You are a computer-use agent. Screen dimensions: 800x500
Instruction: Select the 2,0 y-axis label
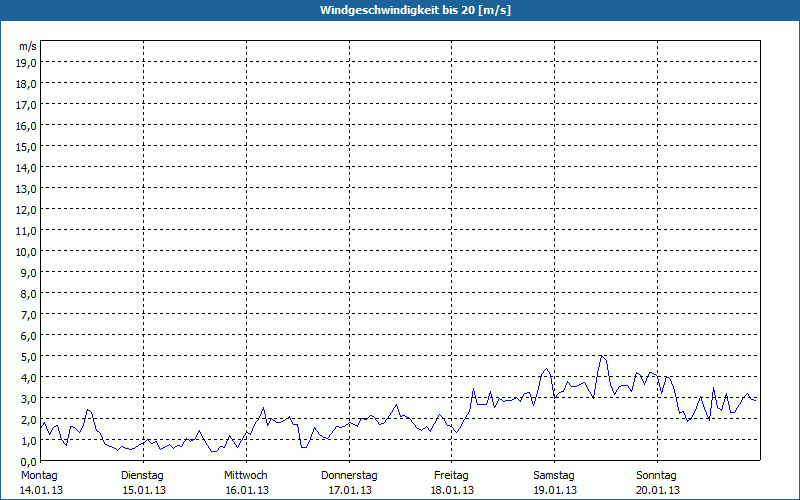[x=28, y=420]
